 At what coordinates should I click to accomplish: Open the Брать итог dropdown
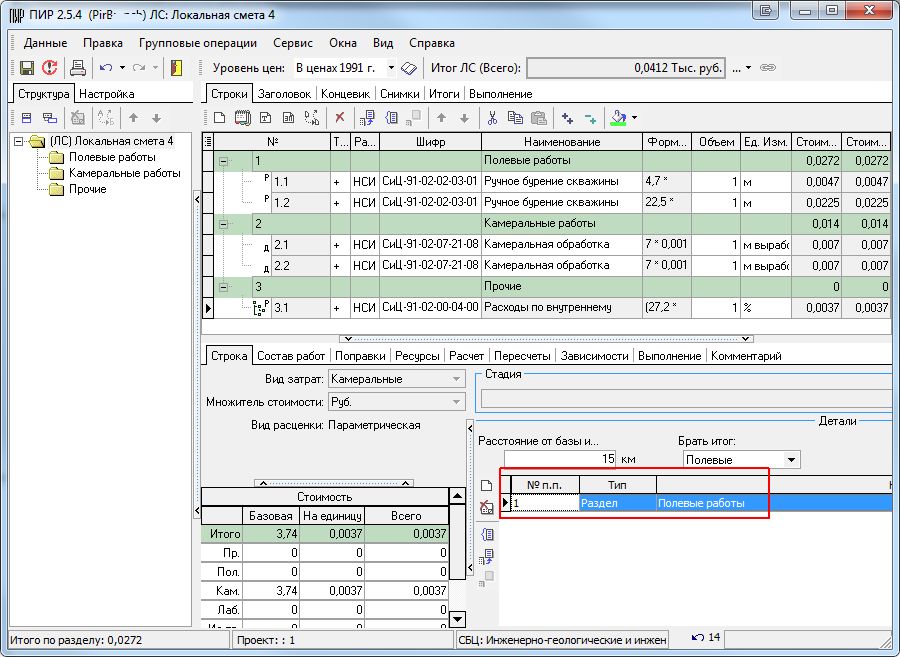tap(792, 460)
